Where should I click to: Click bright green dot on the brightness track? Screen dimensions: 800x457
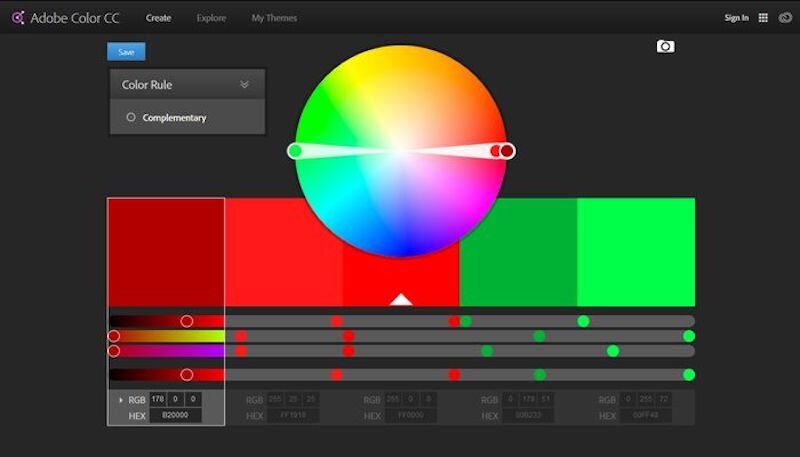coord(689,375)
